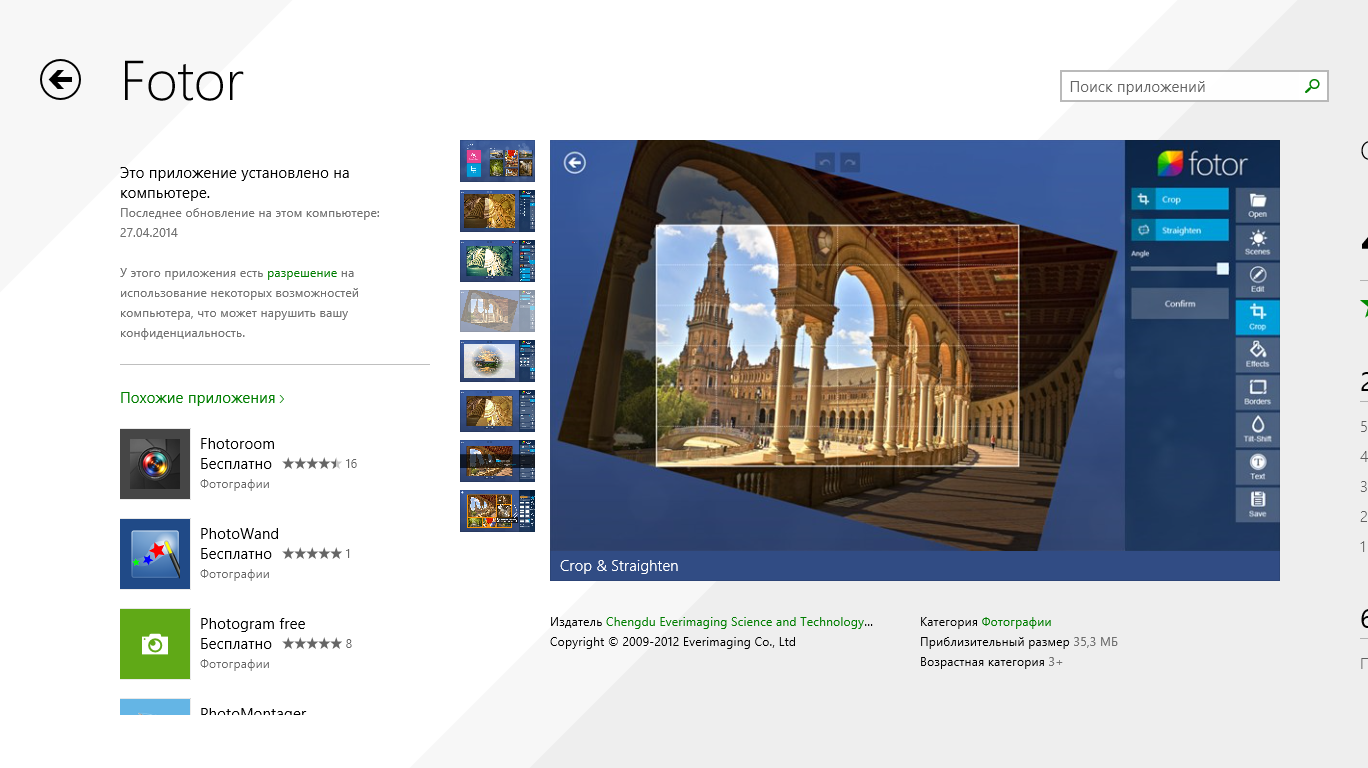Click Бесплатно price under PhotoWand
Image resolution: width=1368 pixels, height=768 pixels.
tap(236, 554)
